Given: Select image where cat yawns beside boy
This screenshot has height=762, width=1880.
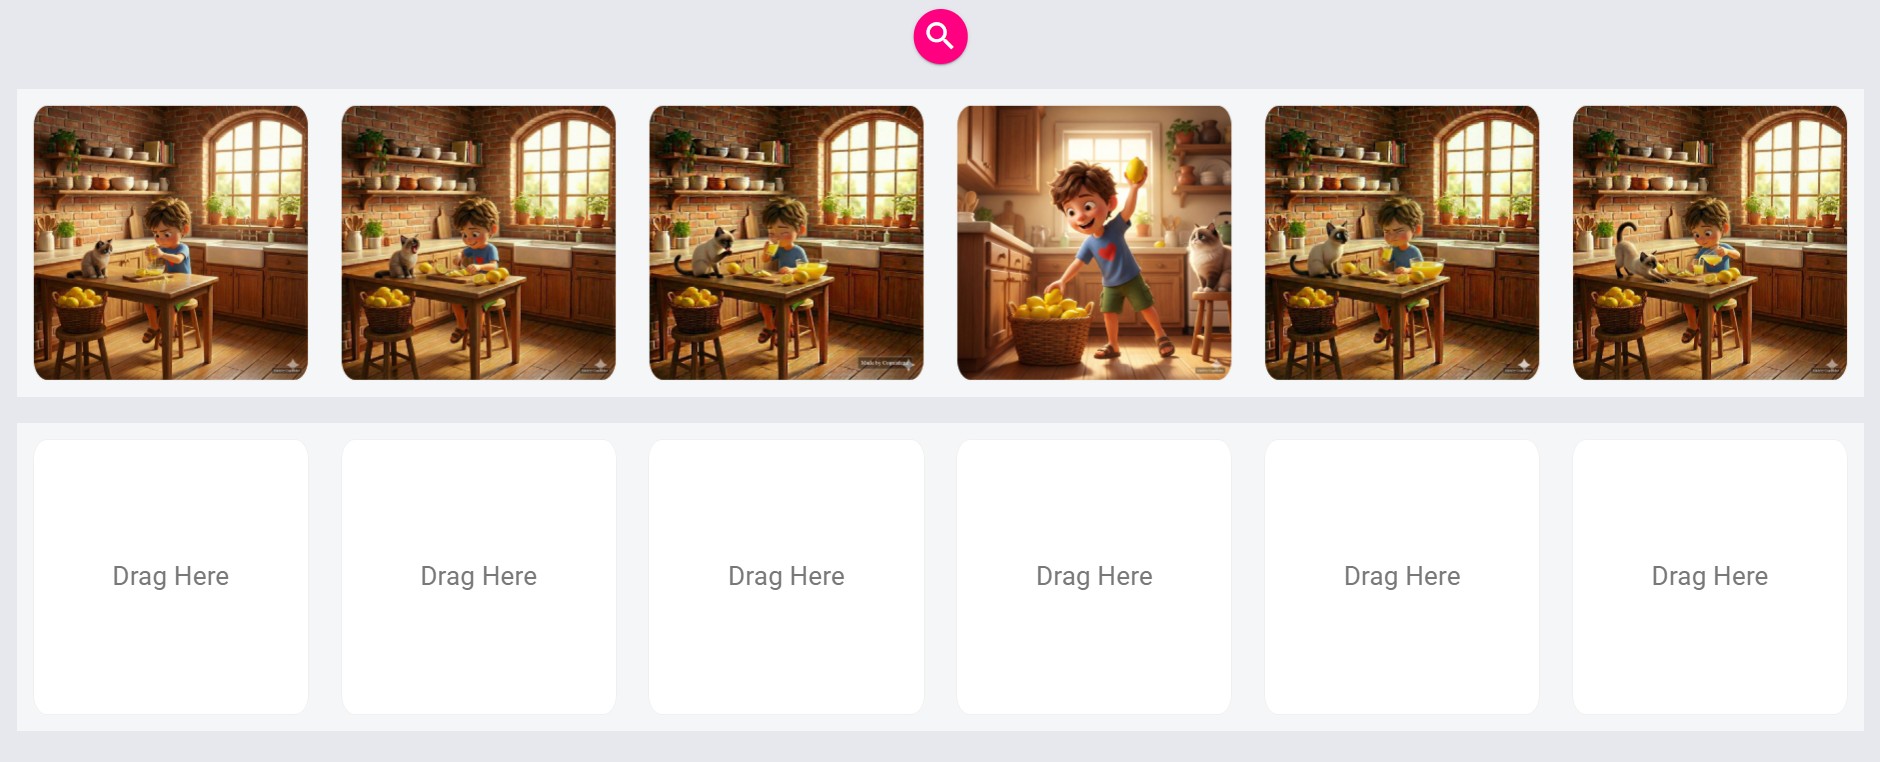Looking at the screenshot, I should point(479,243).
